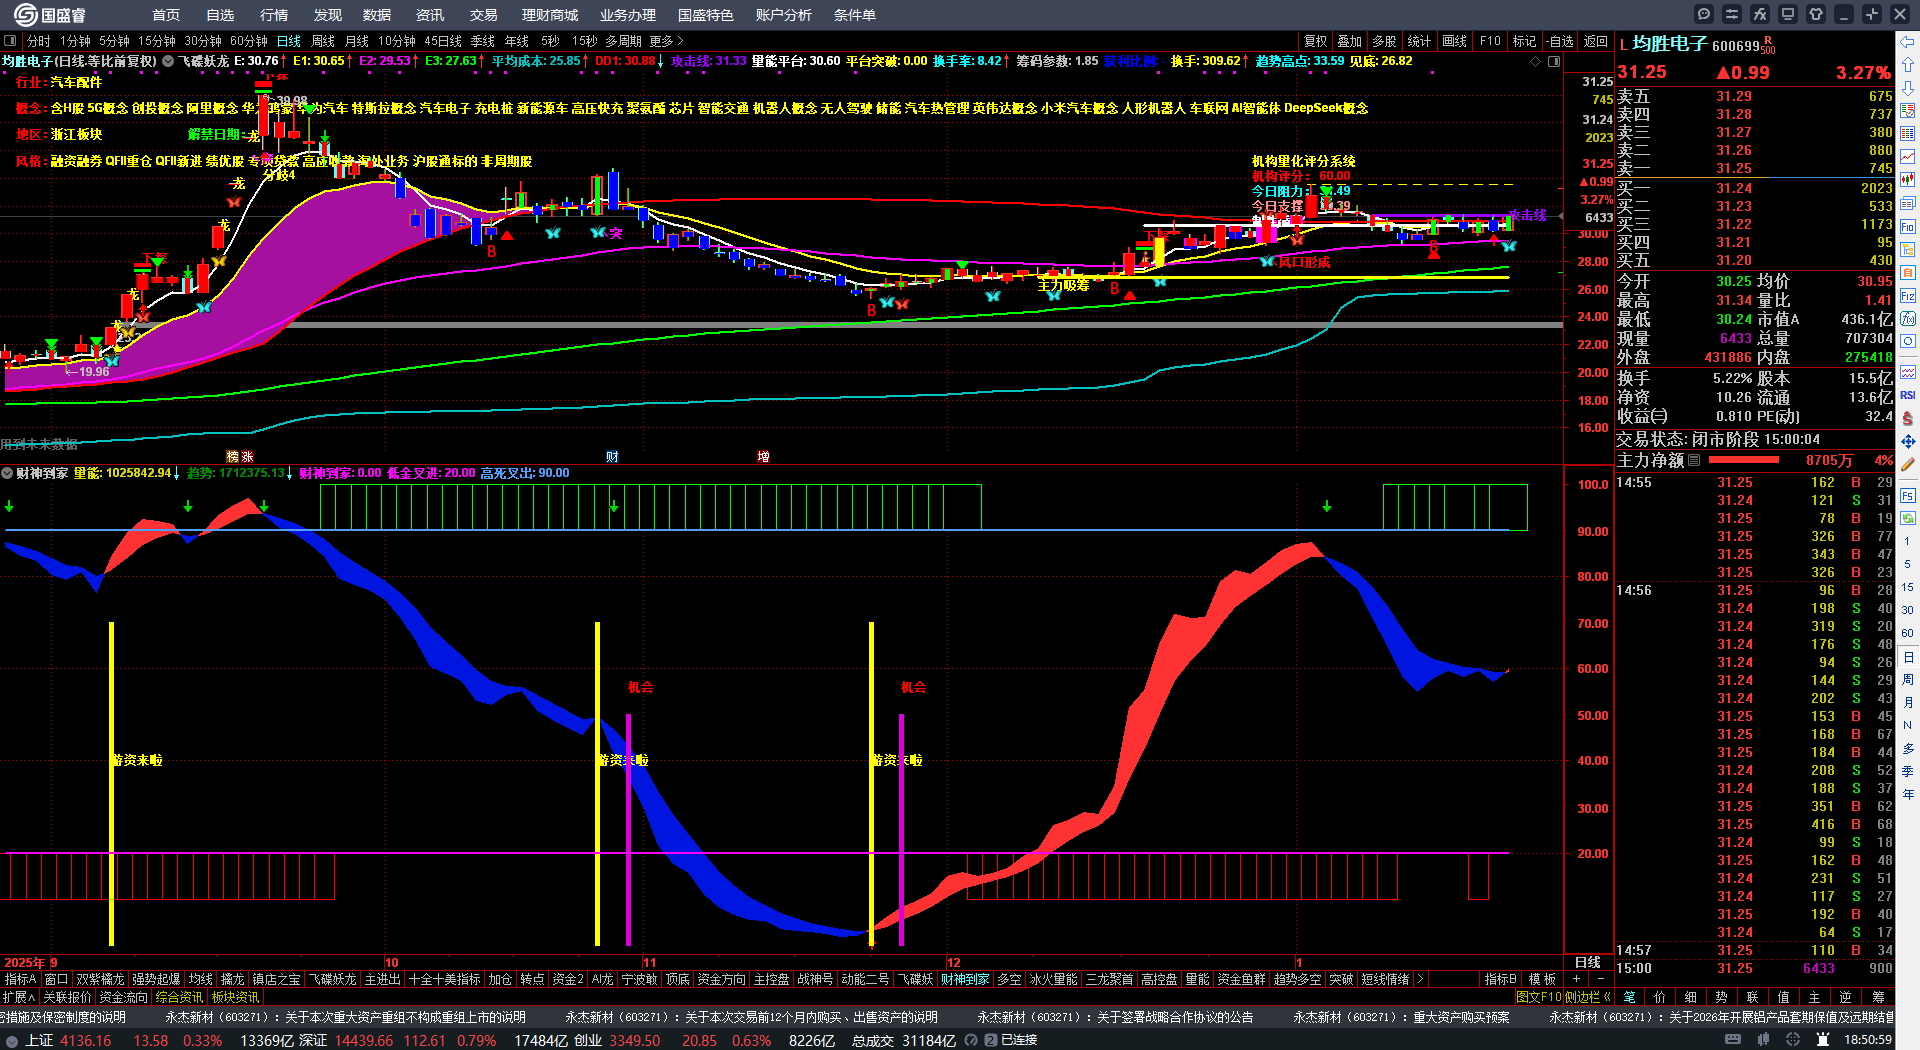Click the screen display icon in title bar

1788,14
